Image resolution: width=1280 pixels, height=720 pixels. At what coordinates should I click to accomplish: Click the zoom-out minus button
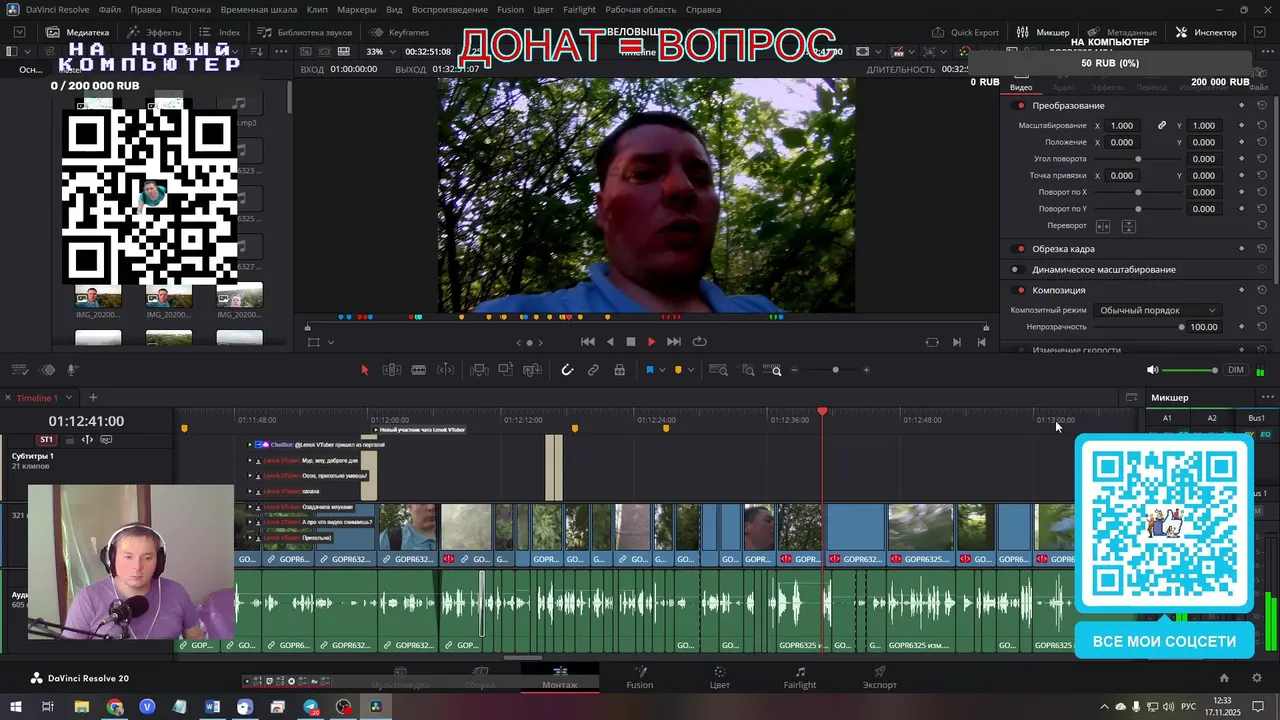(x=795, y=370)
